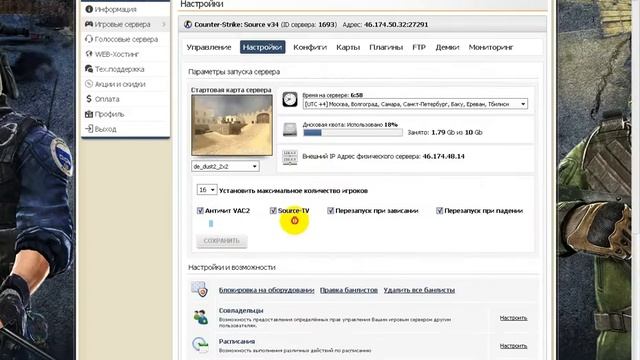This screenshot has width=640, height=360.
Task: Click the dollar icon for Оплата
Action: click(x=89, y=99)
